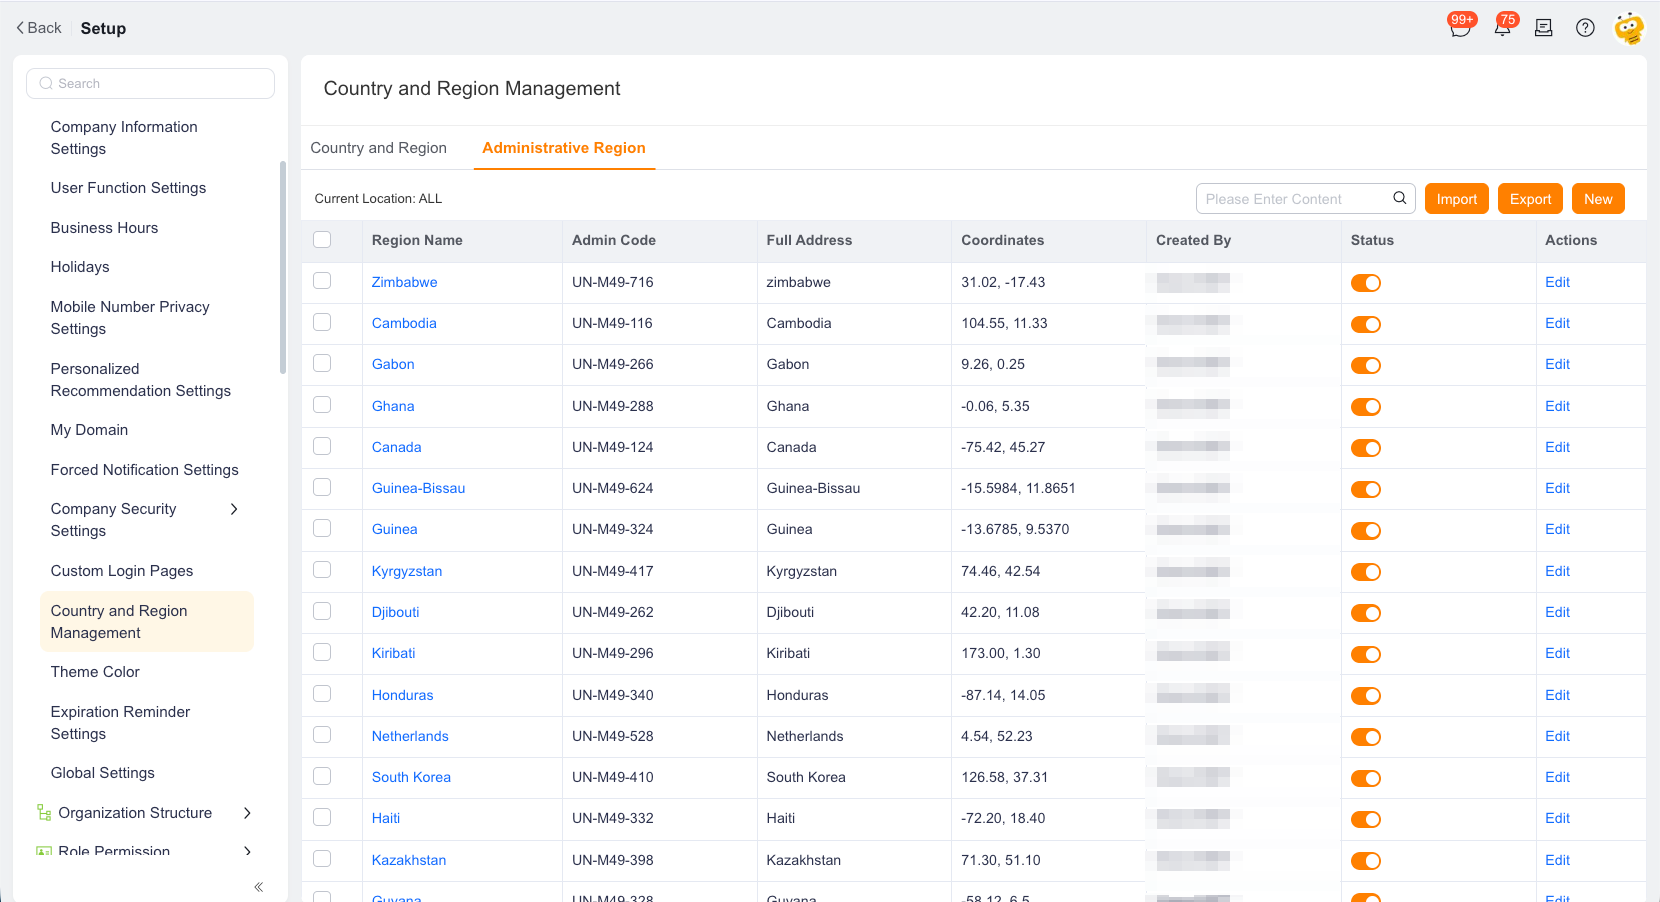The image size is (1660, 902).
Task: Go back using the Back arrow
Action: pos(38,28)
